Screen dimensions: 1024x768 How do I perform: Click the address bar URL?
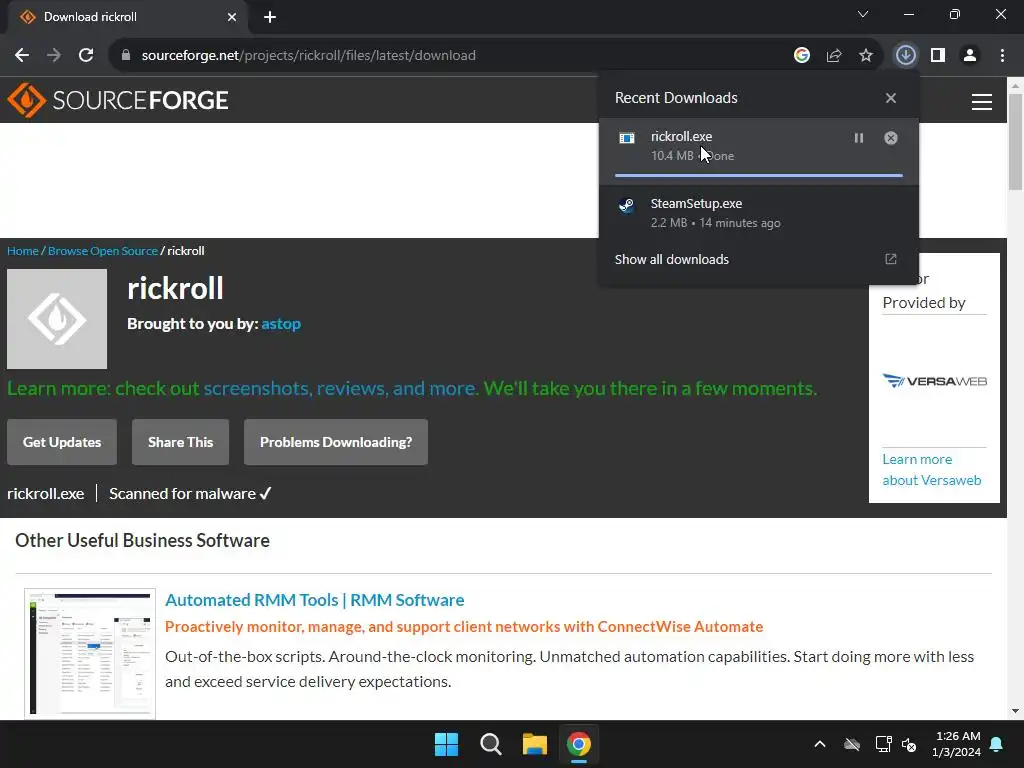tap(308, 56)
